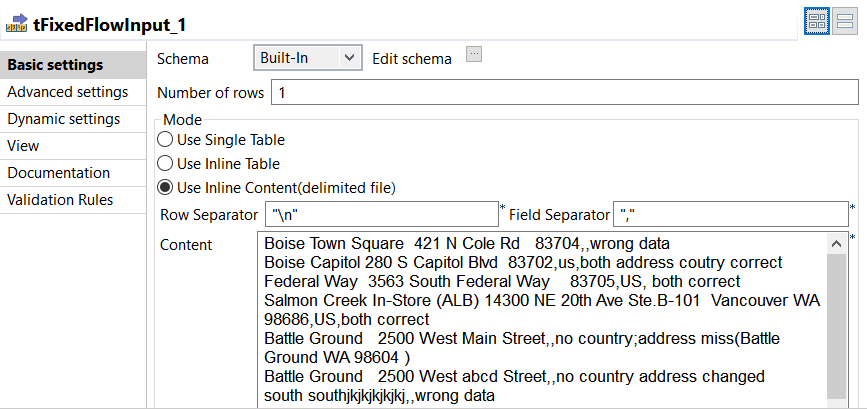Click the Content scrollbar up arrow
867x409 pixels.
837,243
